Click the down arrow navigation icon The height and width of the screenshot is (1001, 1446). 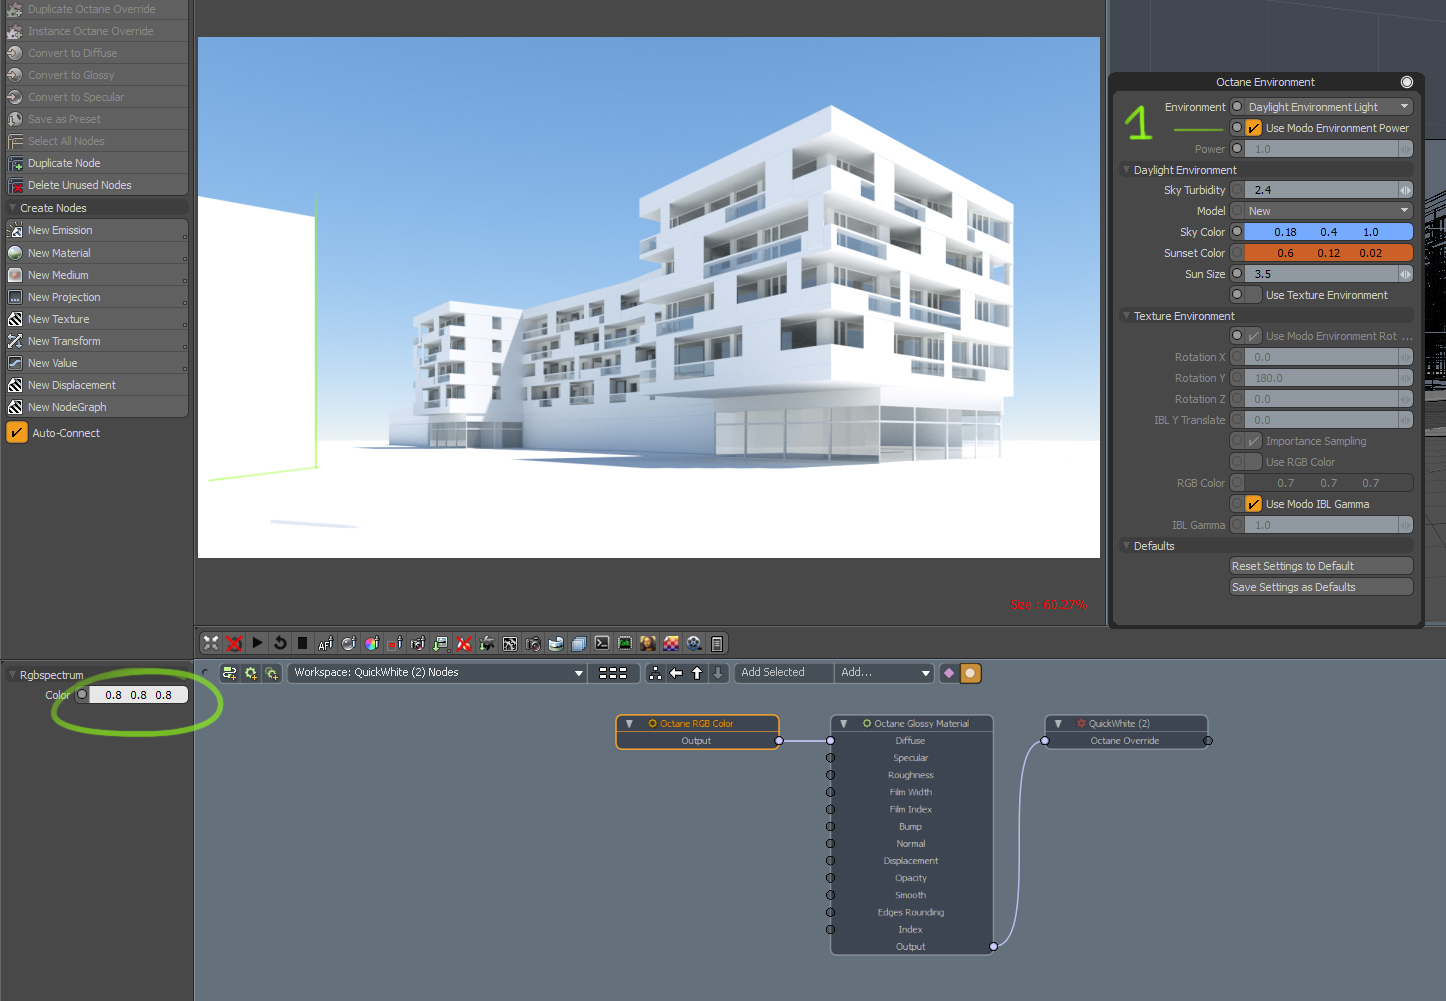pyautogui.click(x=717, y=673)
